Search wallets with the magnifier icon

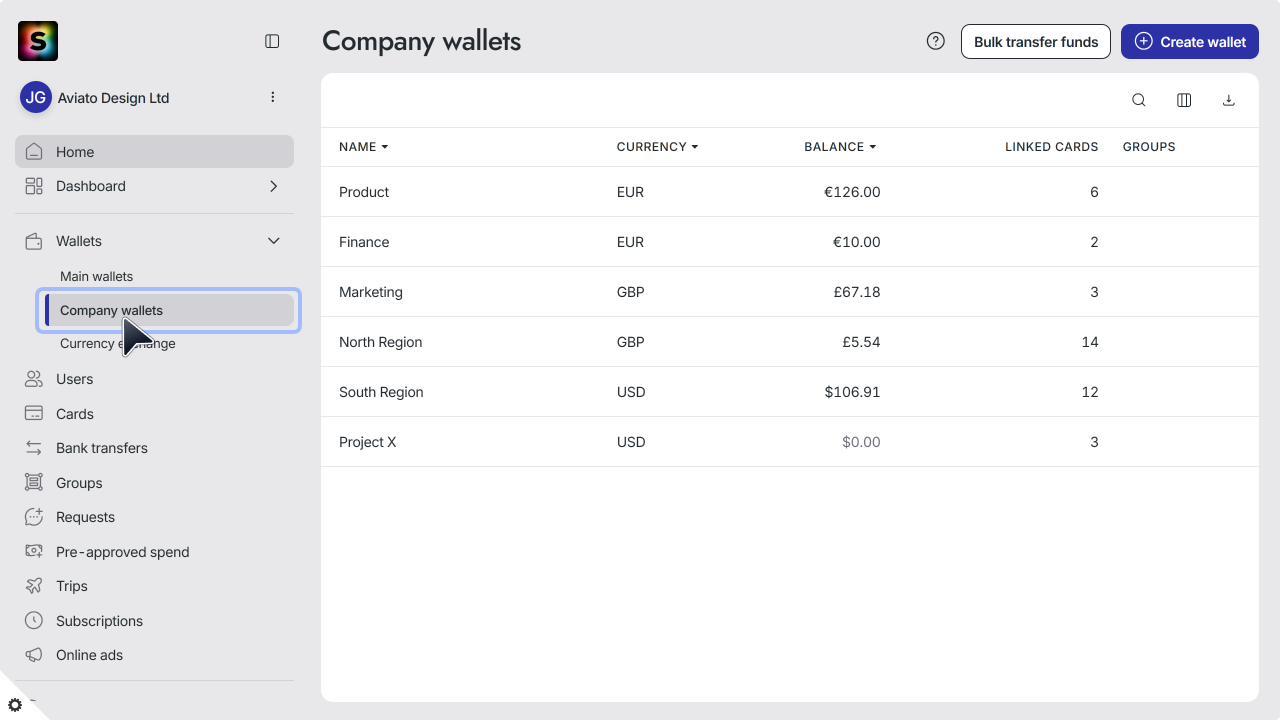(1139, 100)
